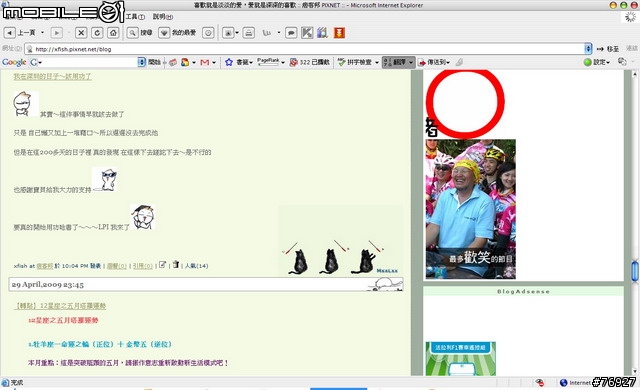Click the 引用(0) trackback link
The height and width of the screenshot is (390, 640).
pyautogui.click(x=142, y=266)
